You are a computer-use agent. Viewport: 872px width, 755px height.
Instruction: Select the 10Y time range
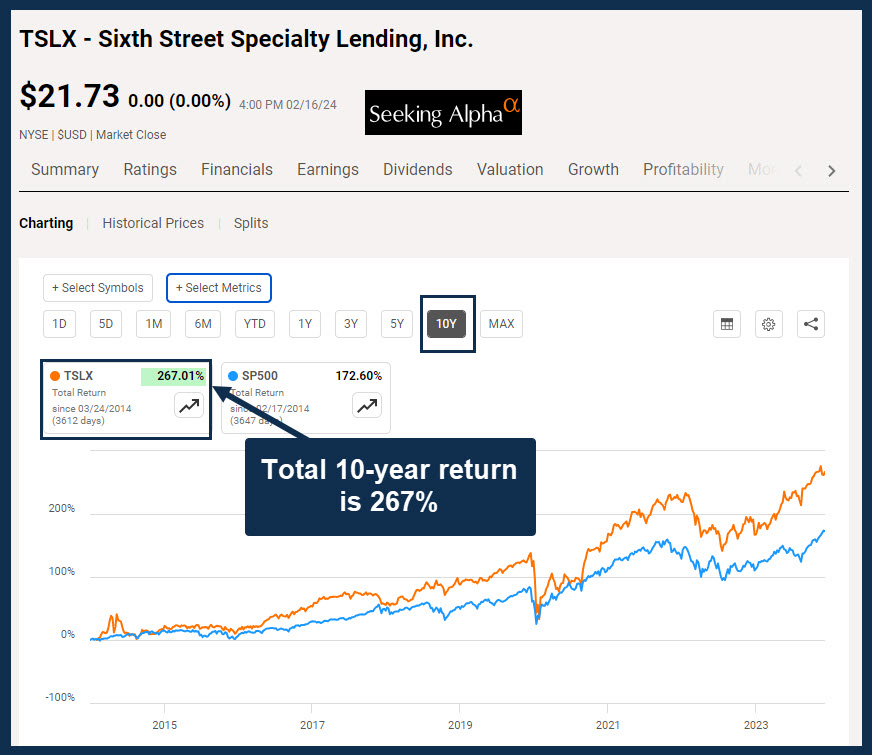446,324
